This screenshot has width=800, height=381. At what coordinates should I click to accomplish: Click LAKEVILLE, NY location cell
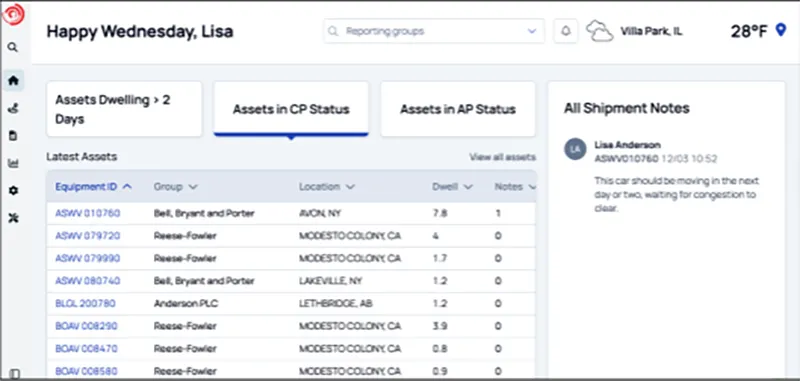tap(330, 281)
